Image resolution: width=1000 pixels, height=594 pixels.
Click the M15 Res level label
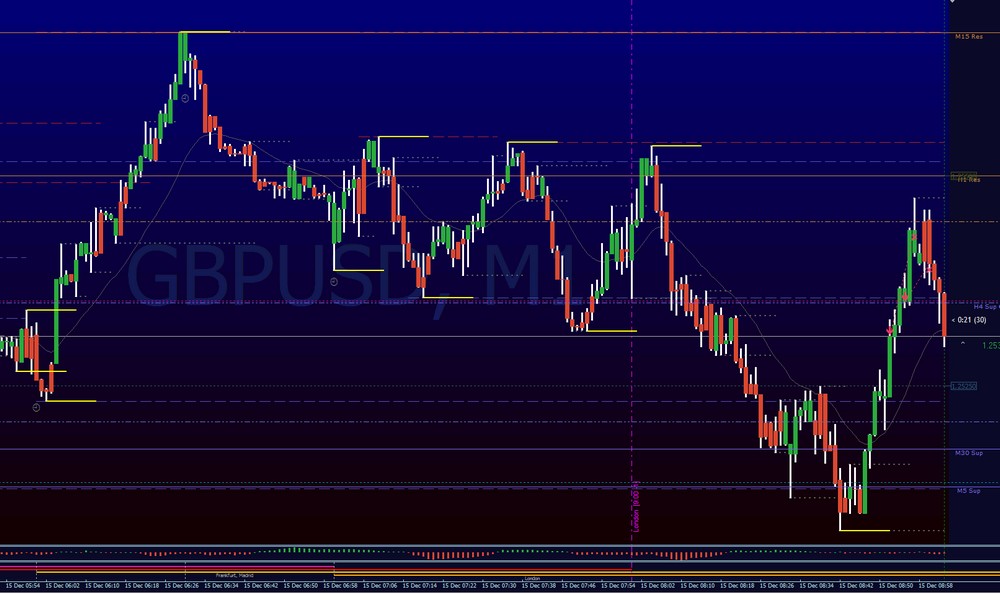point(969,37)
